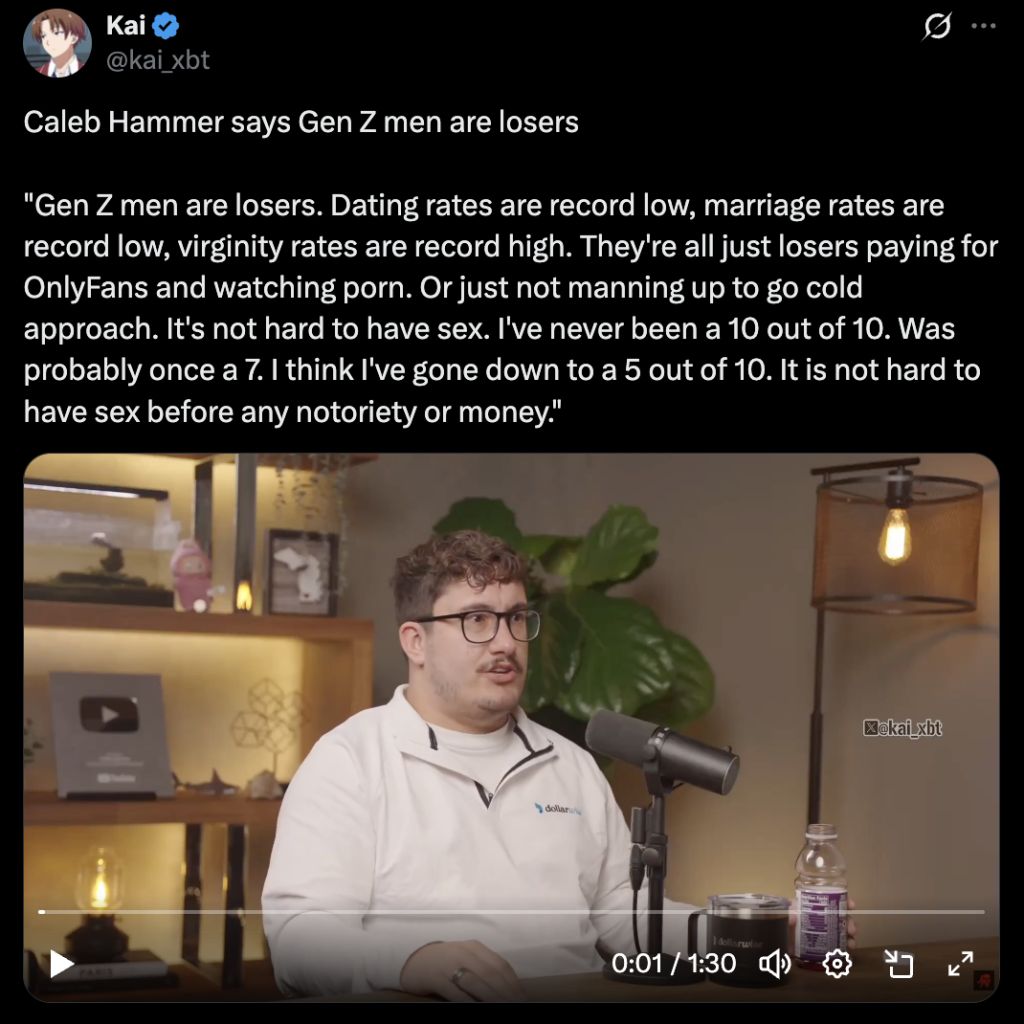1024x1024 pixels.
Task: Seek to the middle of the video progress bar
Action: (x=512, y=911)
